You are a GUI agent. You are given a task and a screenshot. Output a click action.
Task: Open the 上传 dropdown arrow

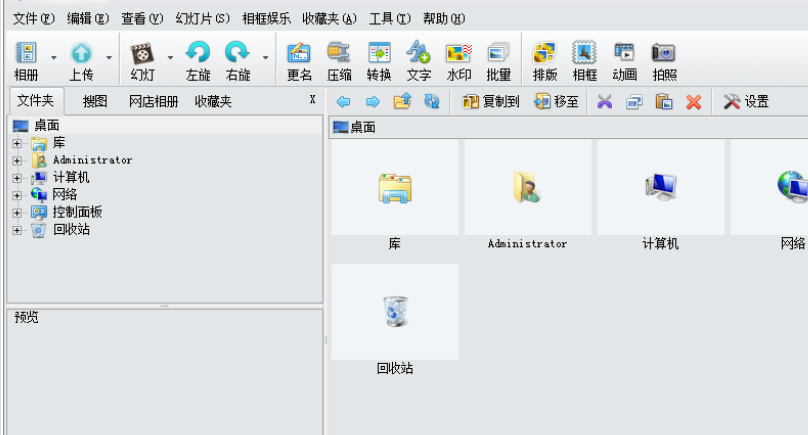pyautogui.click(x=109, y=57)
